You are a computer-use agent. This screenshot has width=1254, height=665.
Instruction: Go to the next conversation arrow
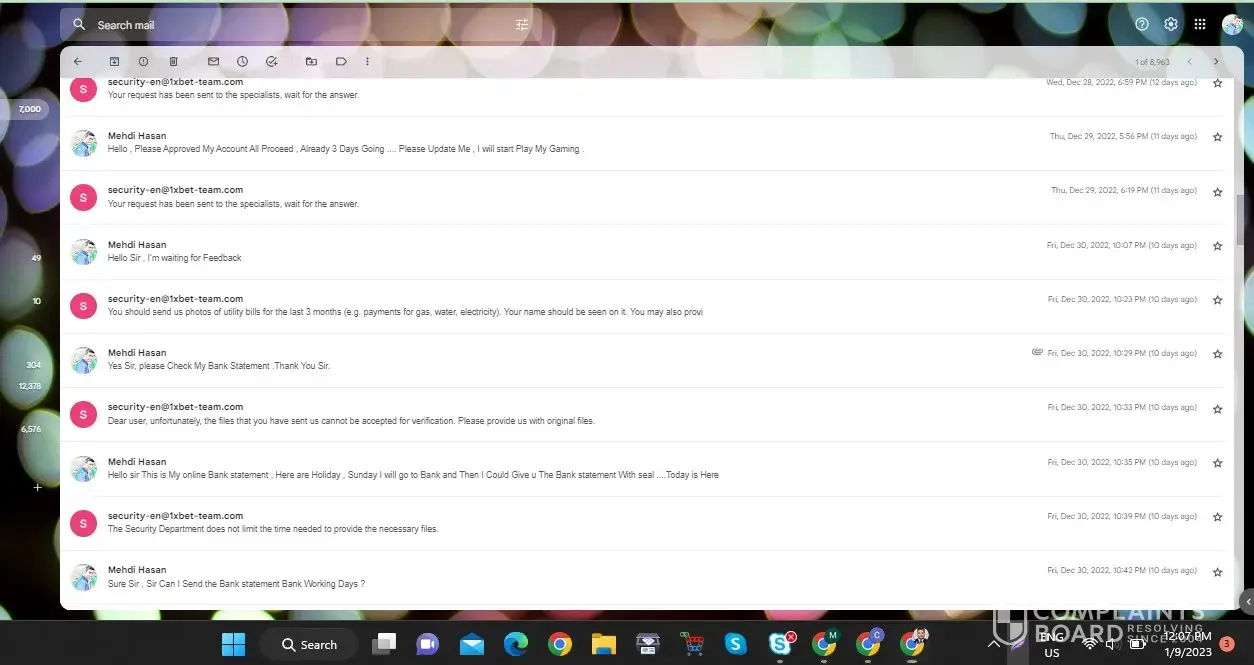click(x=1216, y=62)
